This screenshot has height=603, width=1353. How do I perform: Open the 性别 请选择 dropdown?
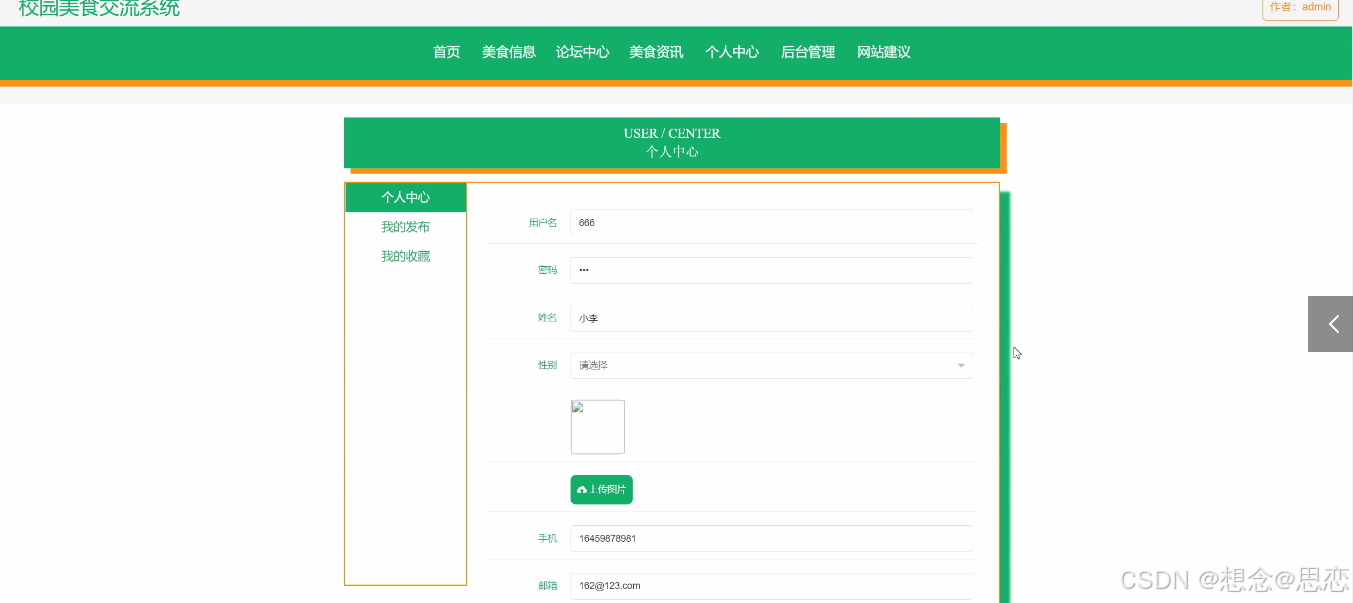click(771, 365)
